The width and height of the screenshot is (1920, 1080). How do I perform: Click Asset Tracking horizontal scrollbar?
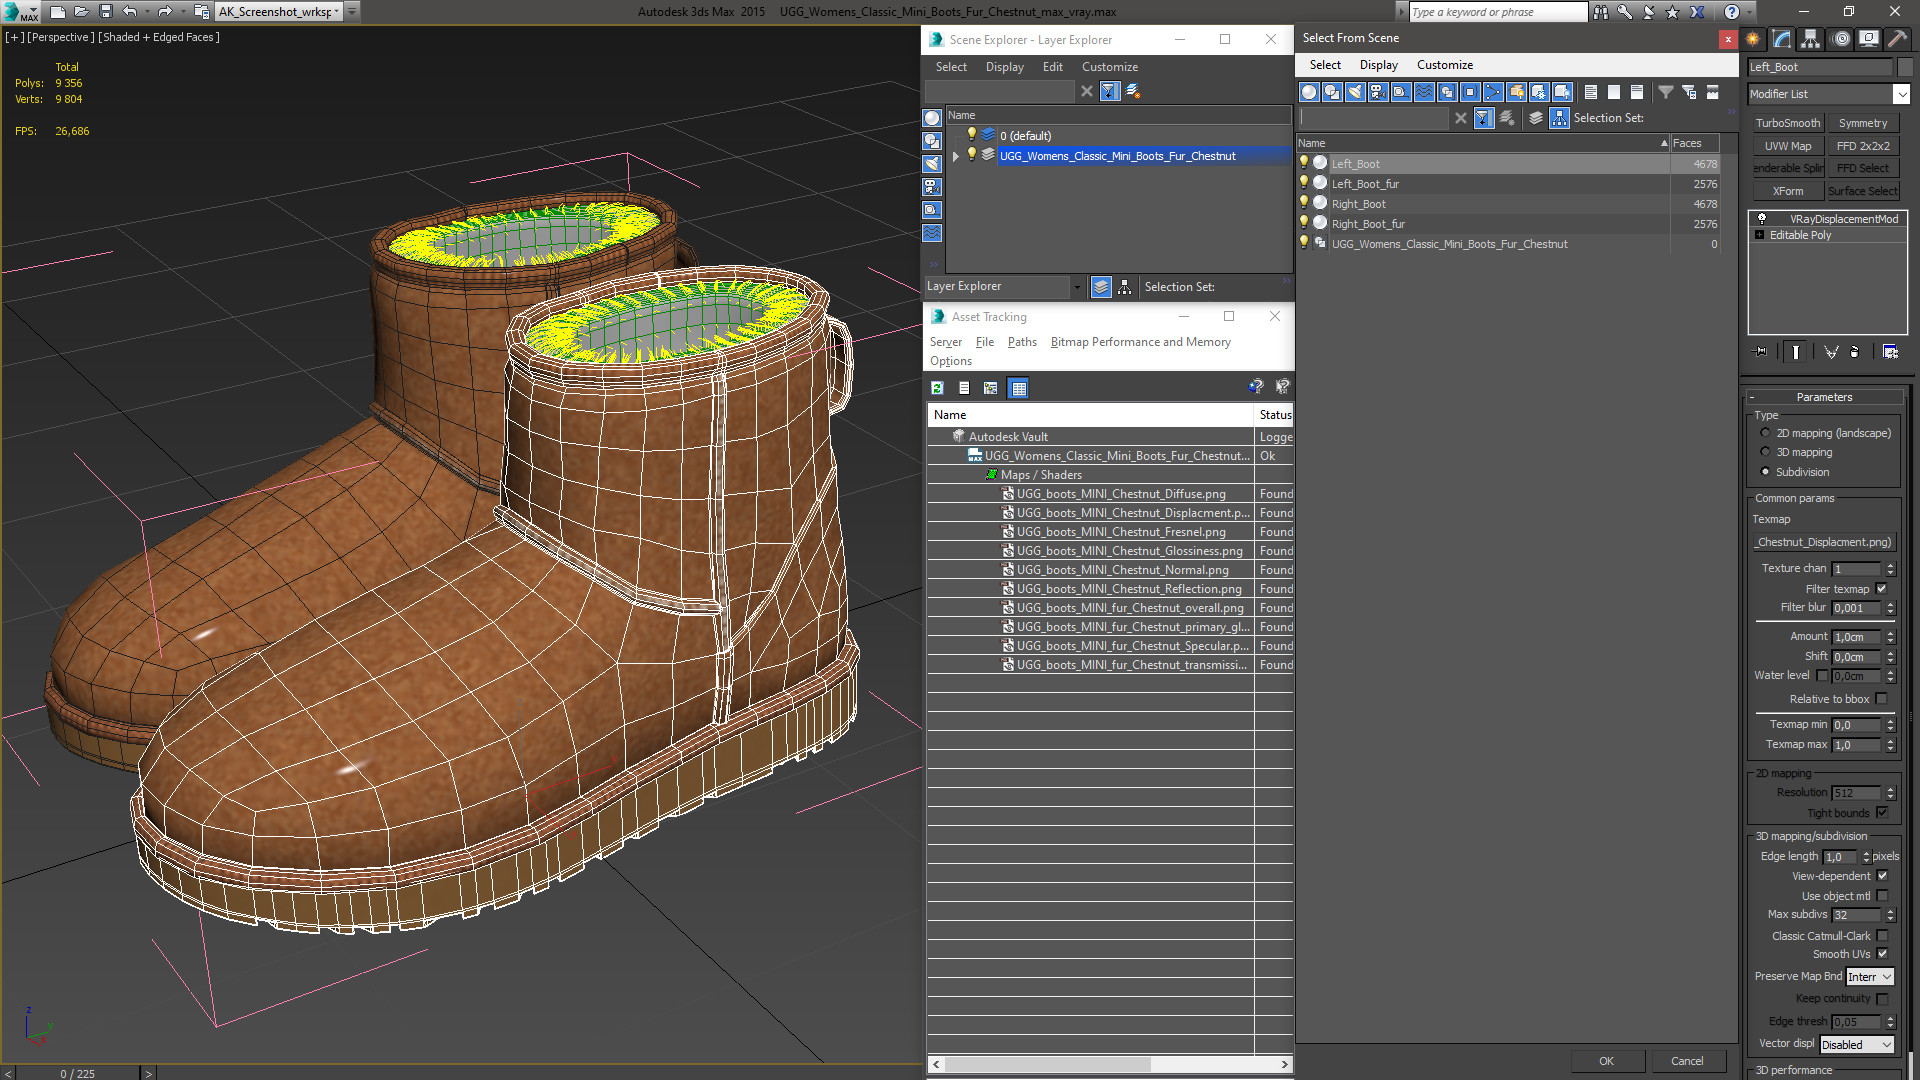[1110, 1064]
